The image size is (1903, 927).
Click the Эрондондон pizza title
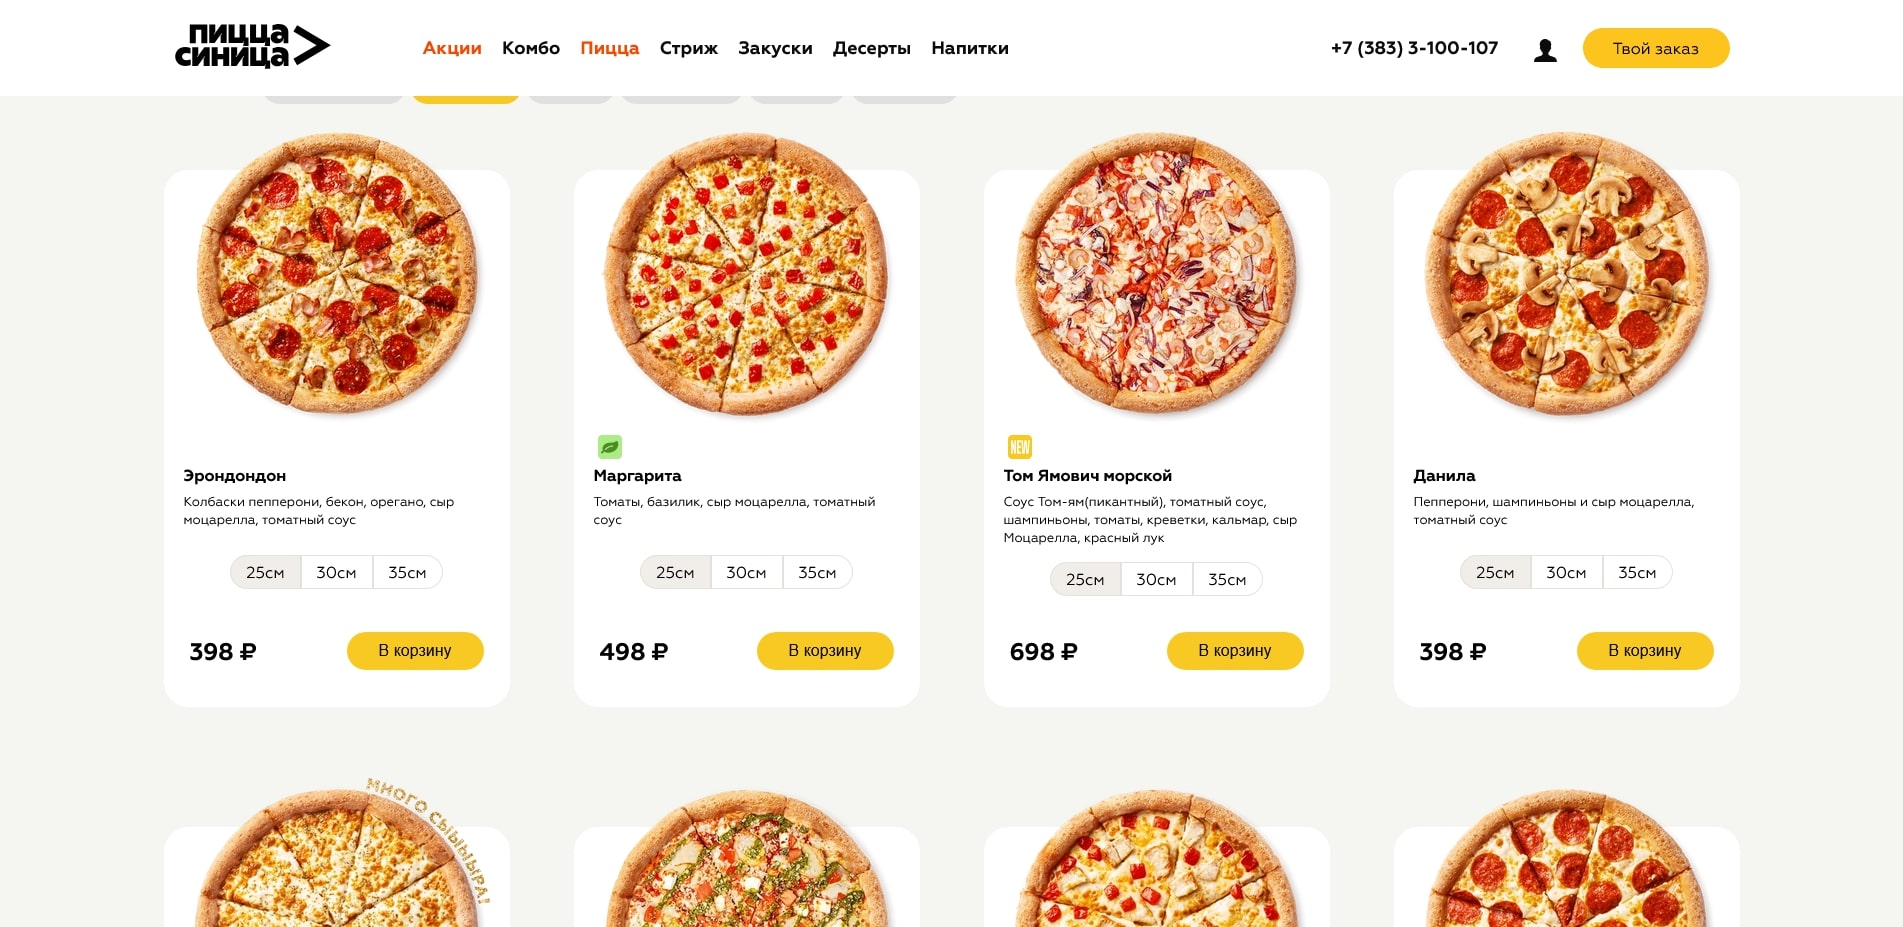pyautogui.click(x=235, y=476)
